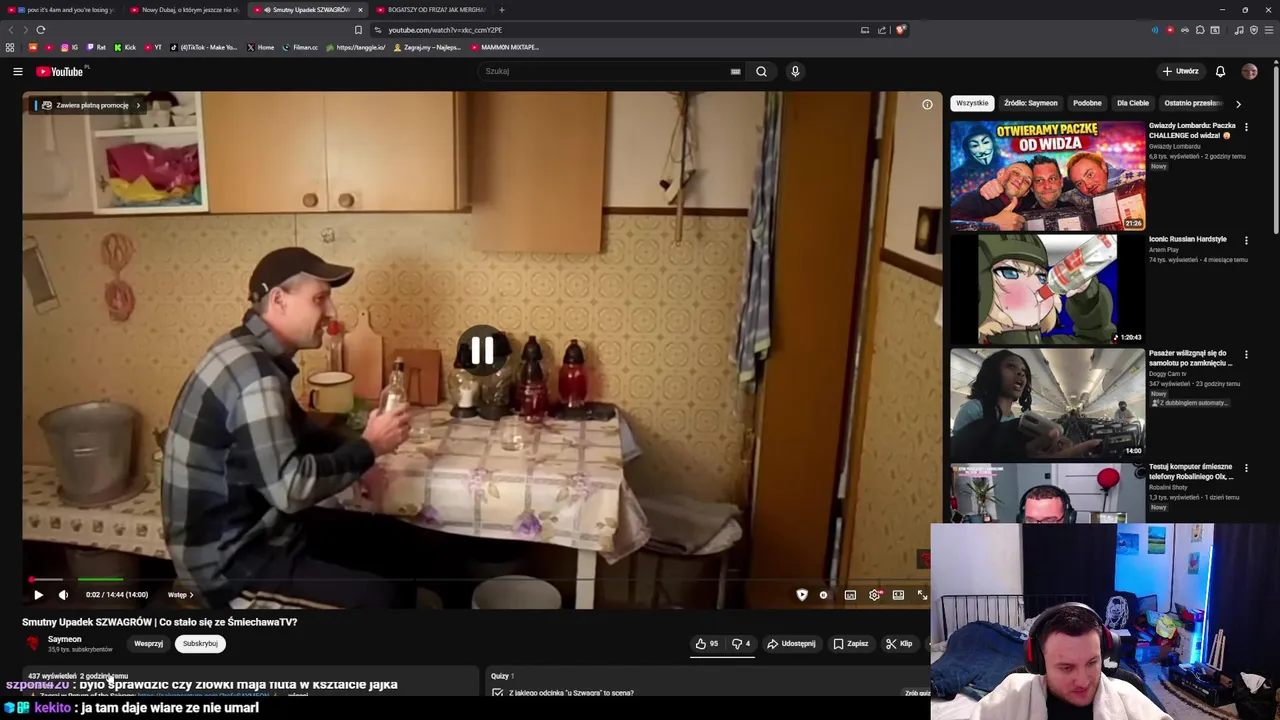Click the Utwórz create button
This screenshot has height=720, width=1280.
click(1180, 71)
